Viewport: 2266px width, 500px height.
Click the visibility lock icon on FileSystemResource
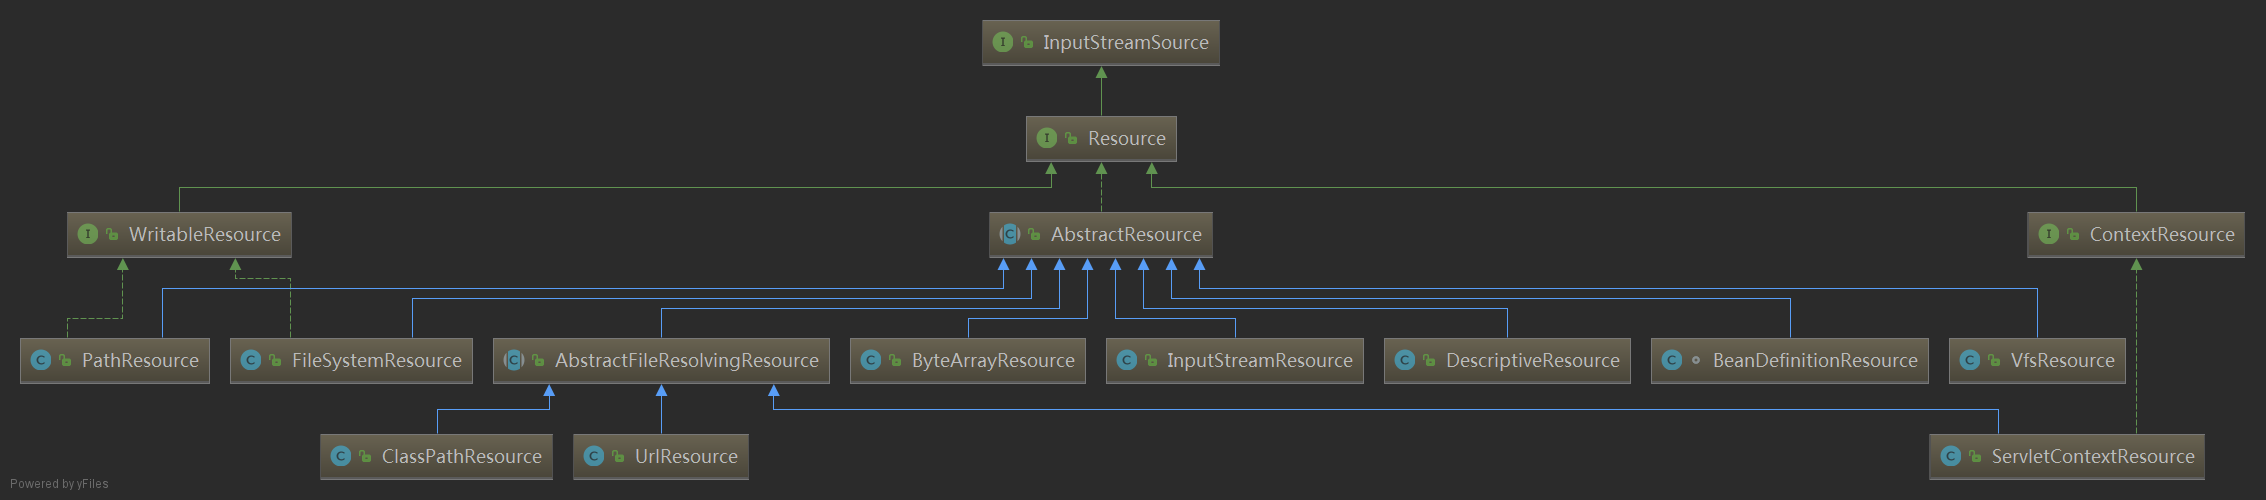(275, 360)
